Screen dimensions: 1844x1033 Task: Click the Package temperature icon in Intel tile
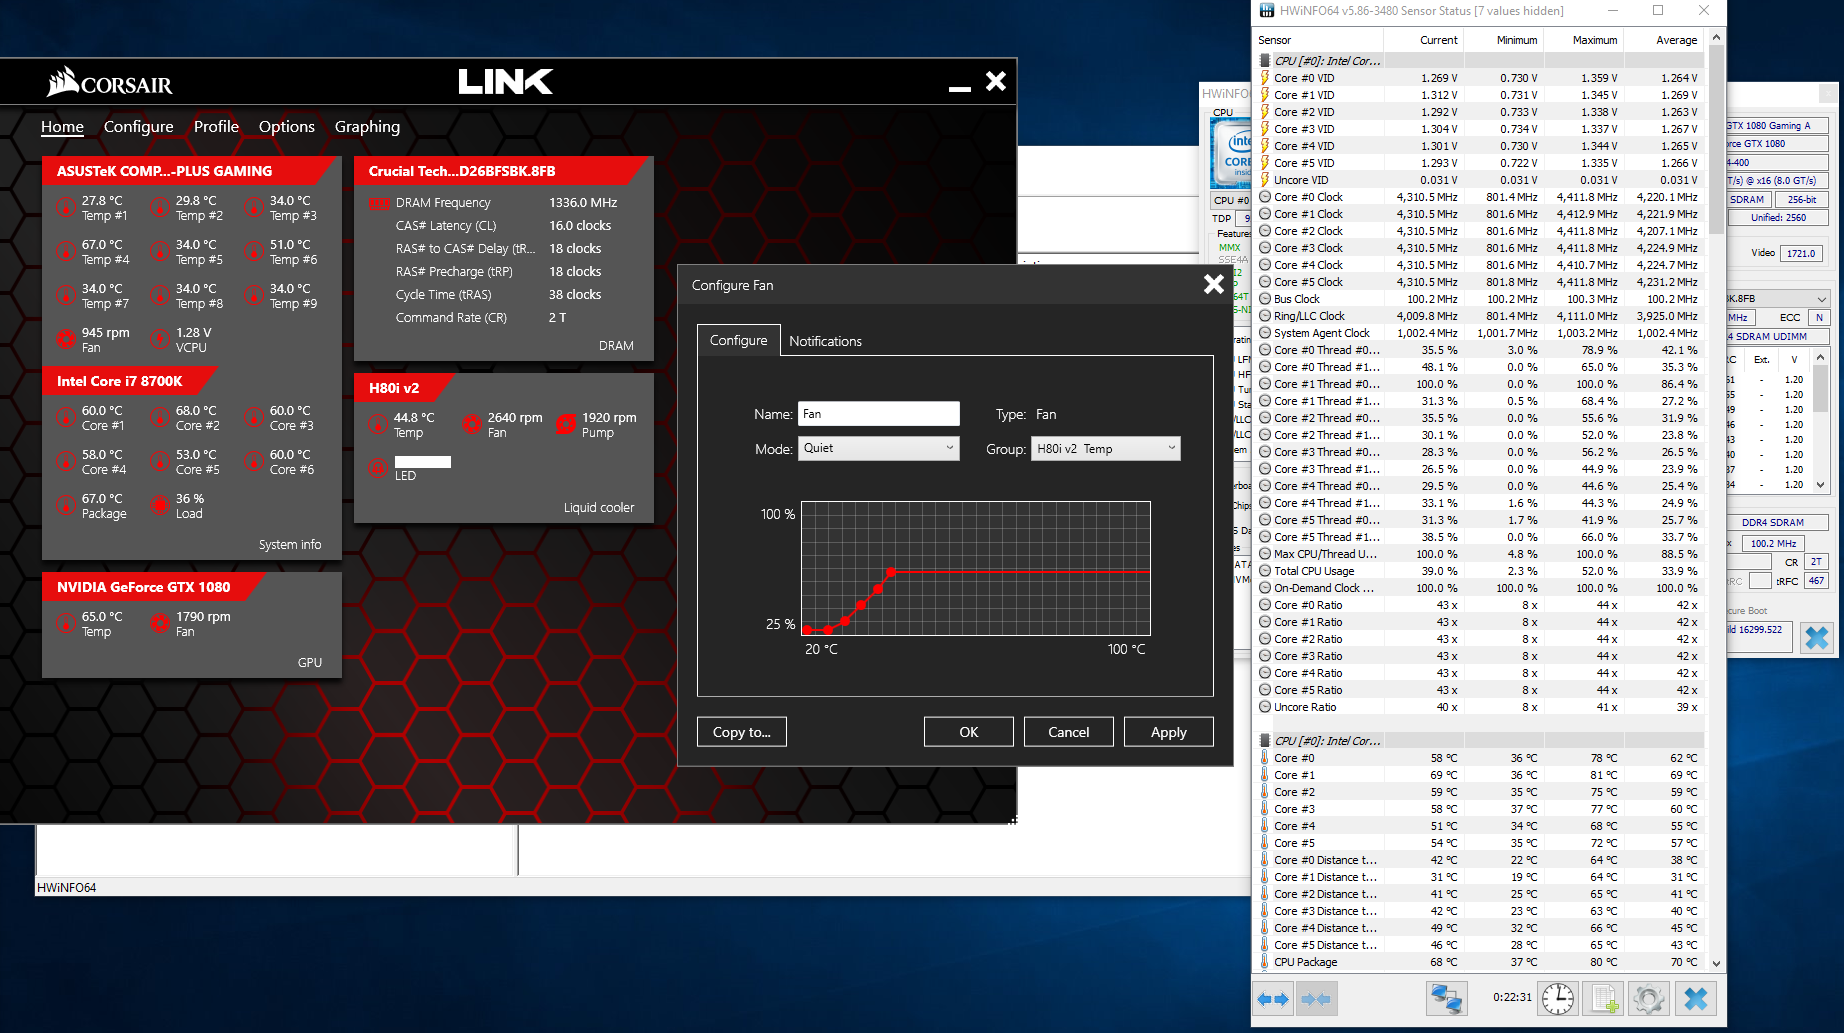pos(66,506)
